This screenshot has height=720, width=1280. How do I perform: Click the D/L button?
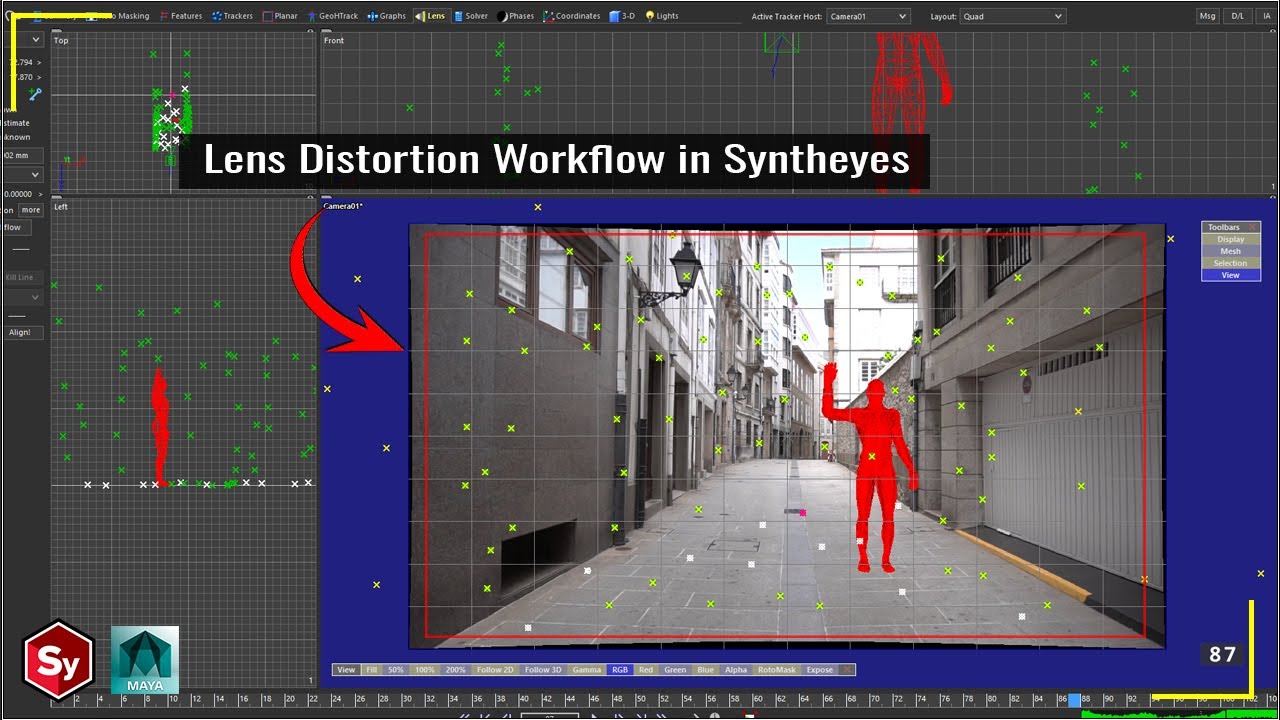[1237, 16]
